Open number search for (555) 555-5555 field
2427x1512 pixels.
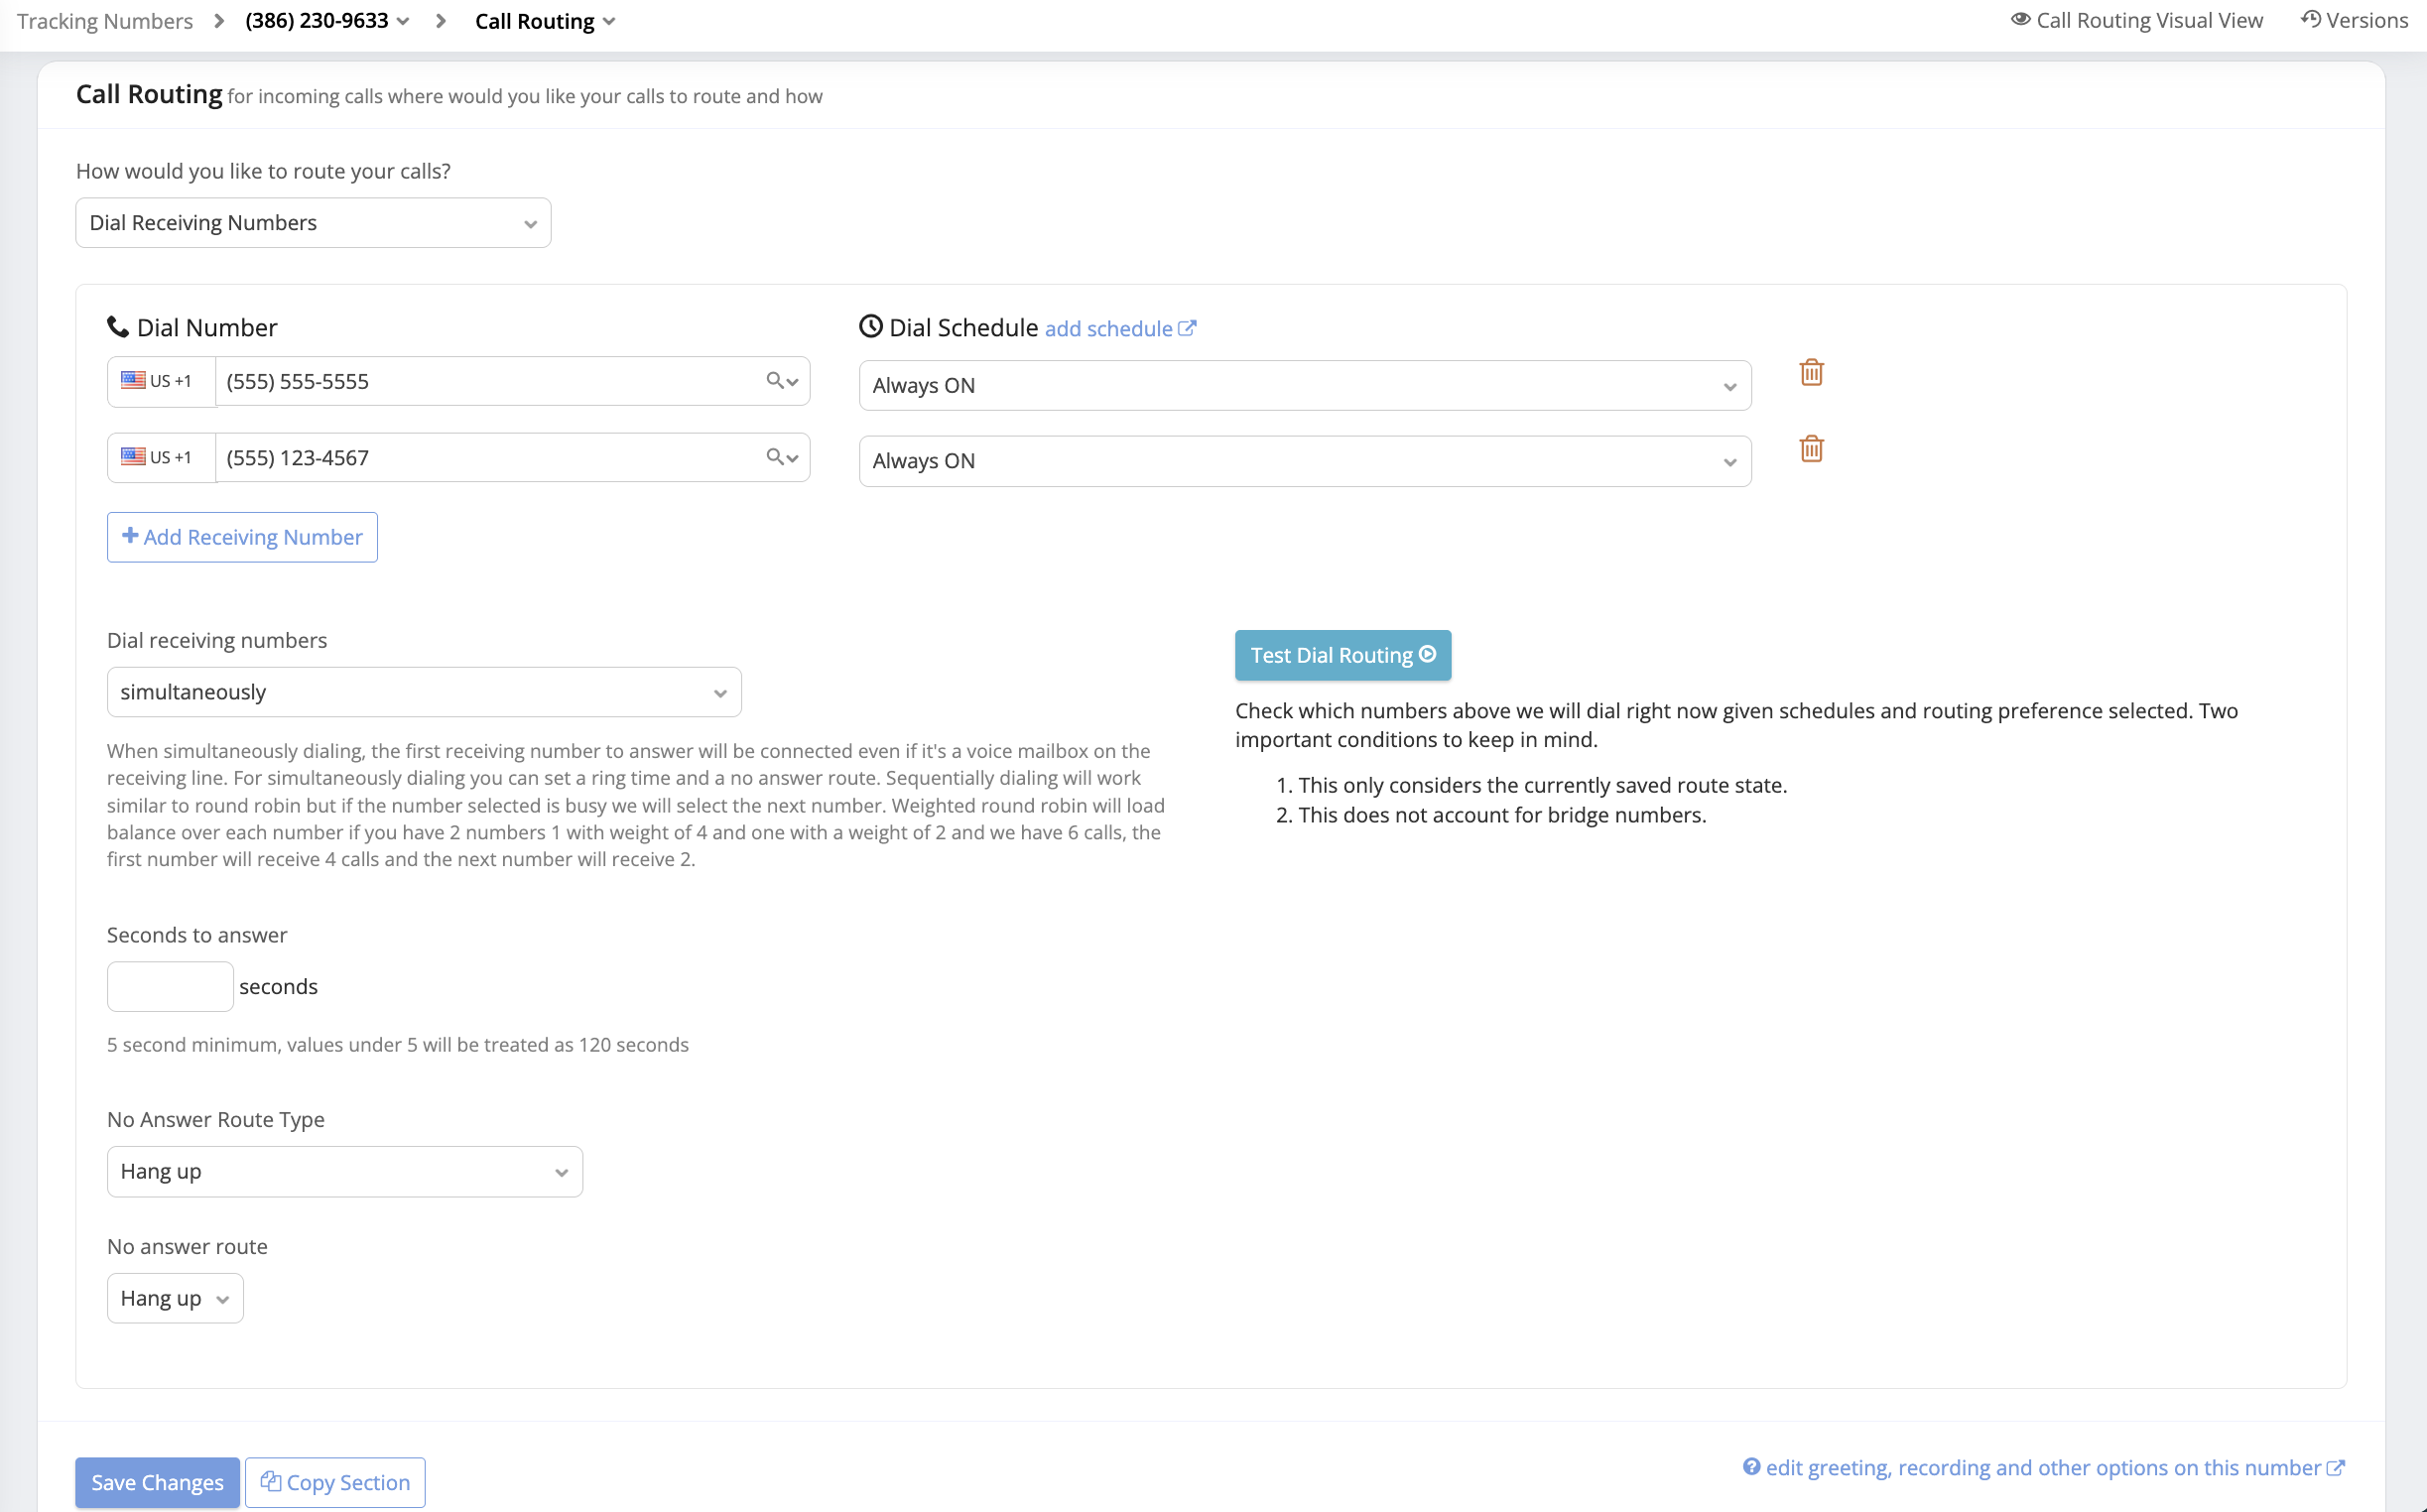782,381
